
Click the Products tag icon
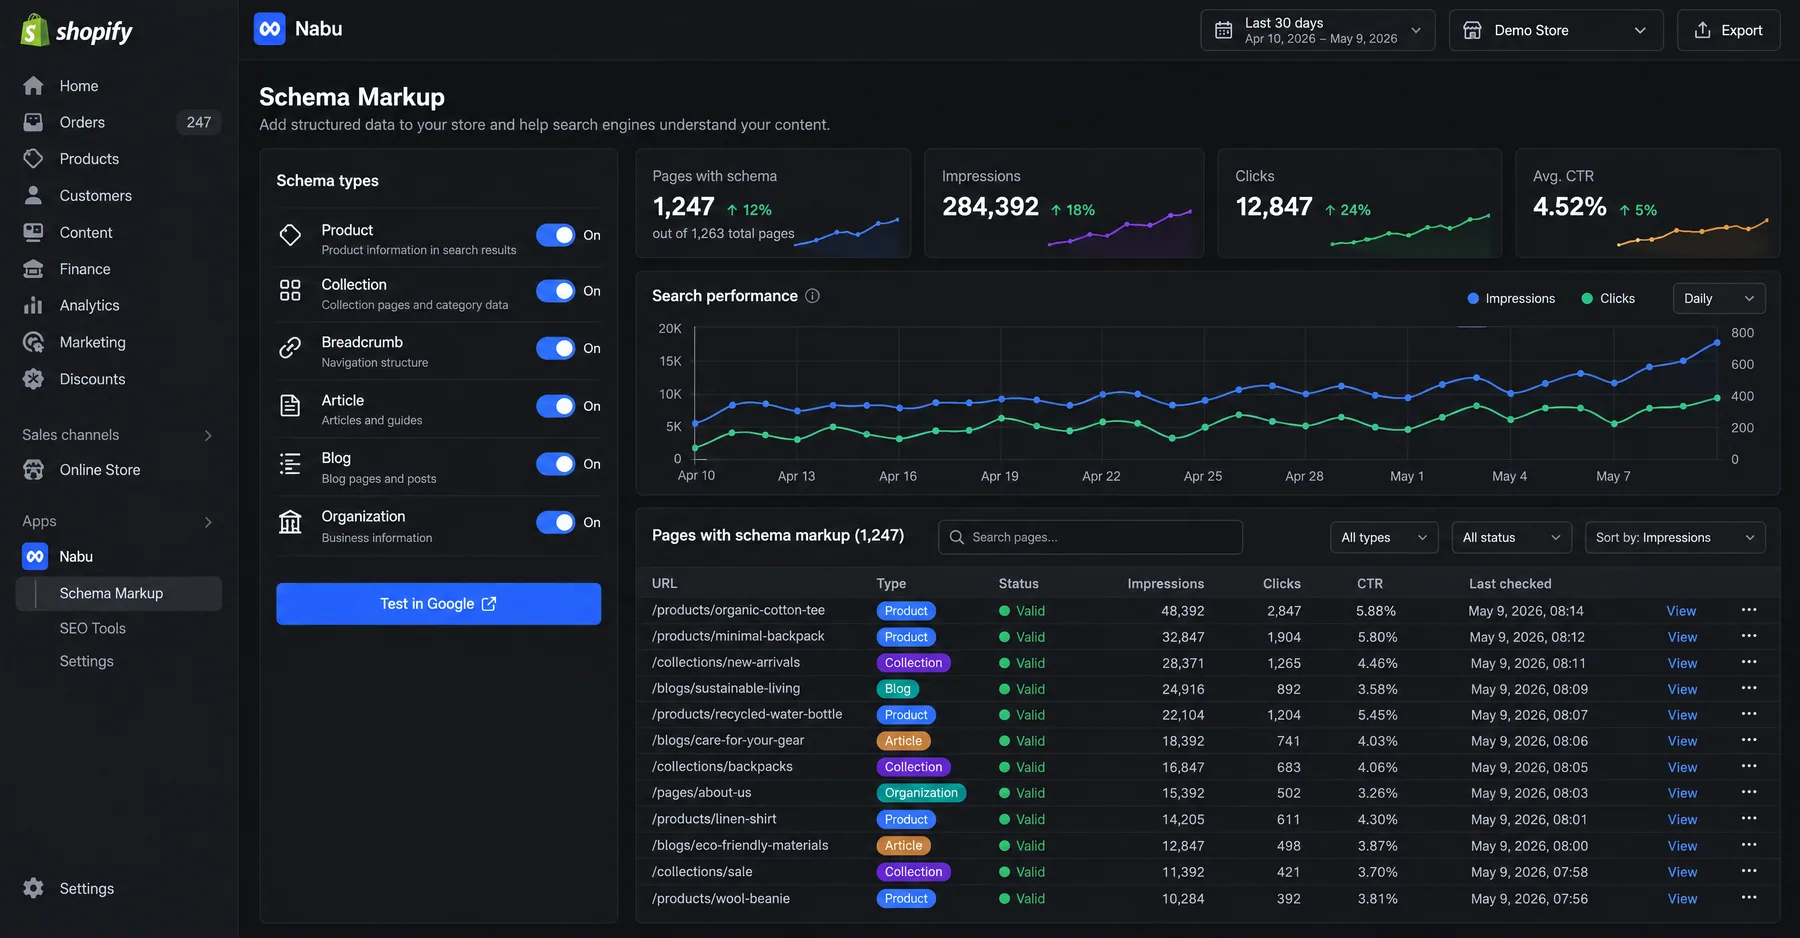click(33, 159)
